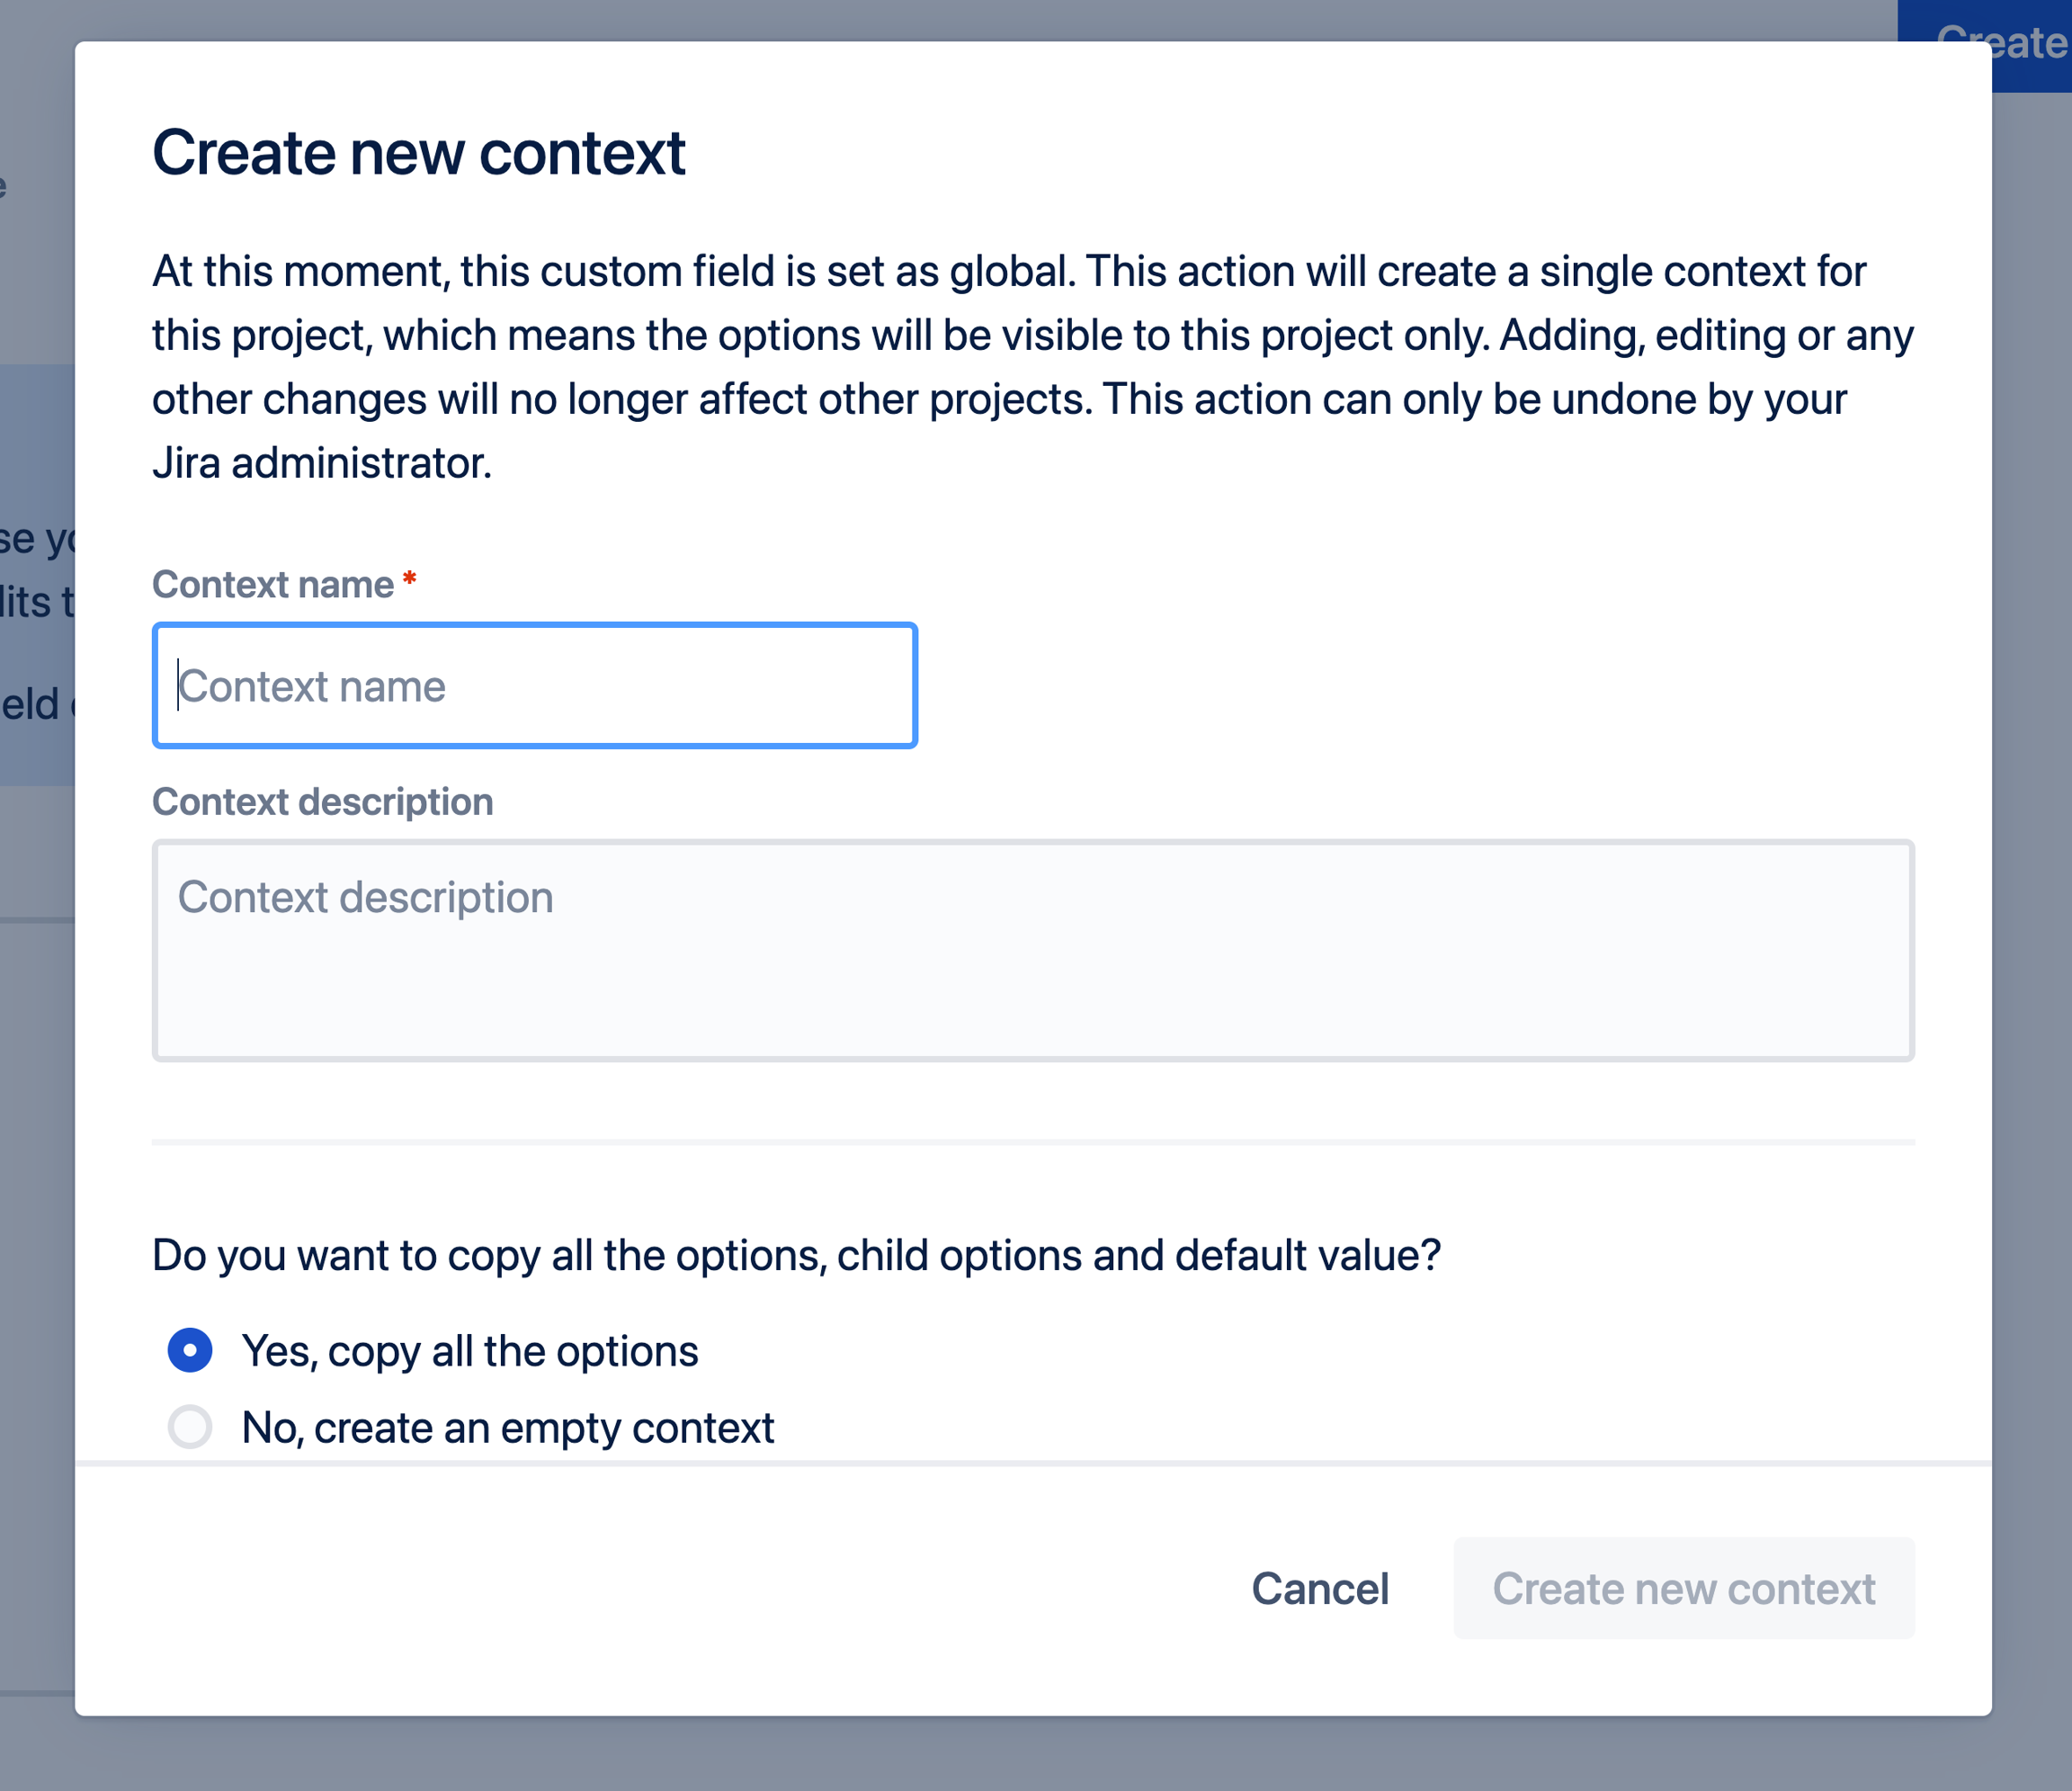Viewport: 2072px width, 1791px height.
Task: Click the horizontal divider under Context description
Action: tap(1032, 1141)
